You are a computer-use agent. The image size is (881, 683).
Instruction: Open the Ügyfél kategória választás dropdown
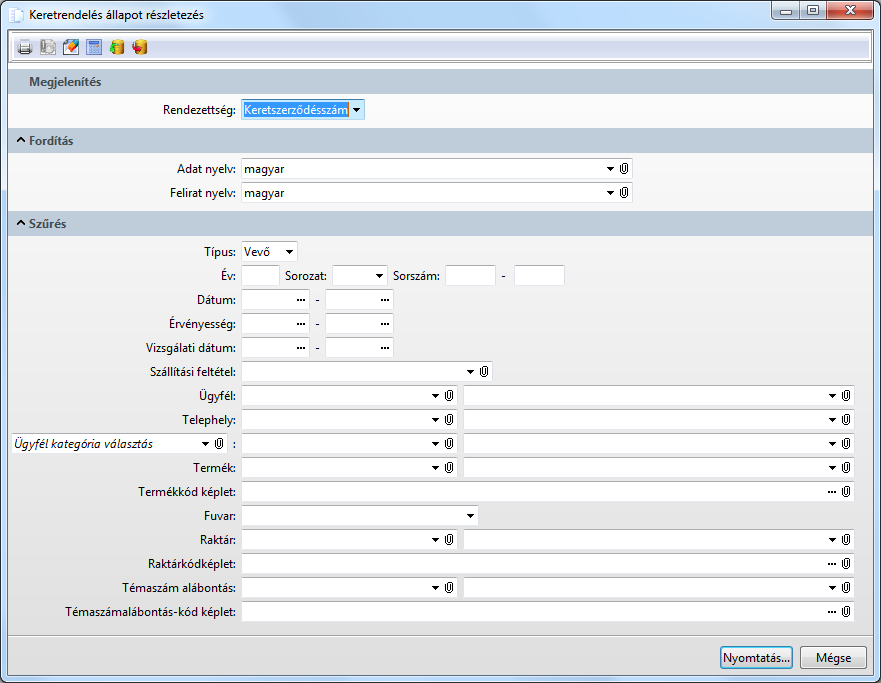[203, 444]
